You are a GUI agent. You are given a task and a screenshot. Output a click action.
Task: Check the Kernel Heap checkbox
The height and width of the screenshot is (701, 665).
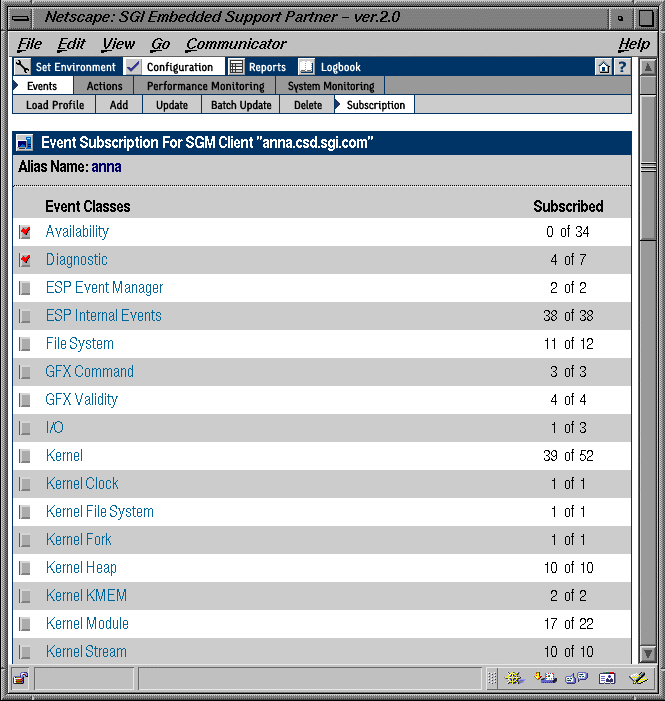click(25, 568)
